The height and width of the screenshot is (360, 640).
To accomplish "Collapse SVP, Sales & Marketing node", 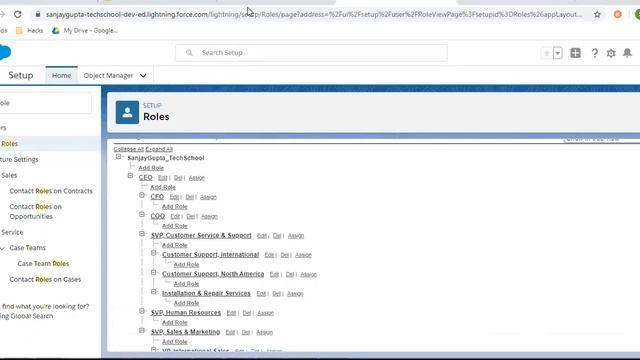I will point(142,330).
